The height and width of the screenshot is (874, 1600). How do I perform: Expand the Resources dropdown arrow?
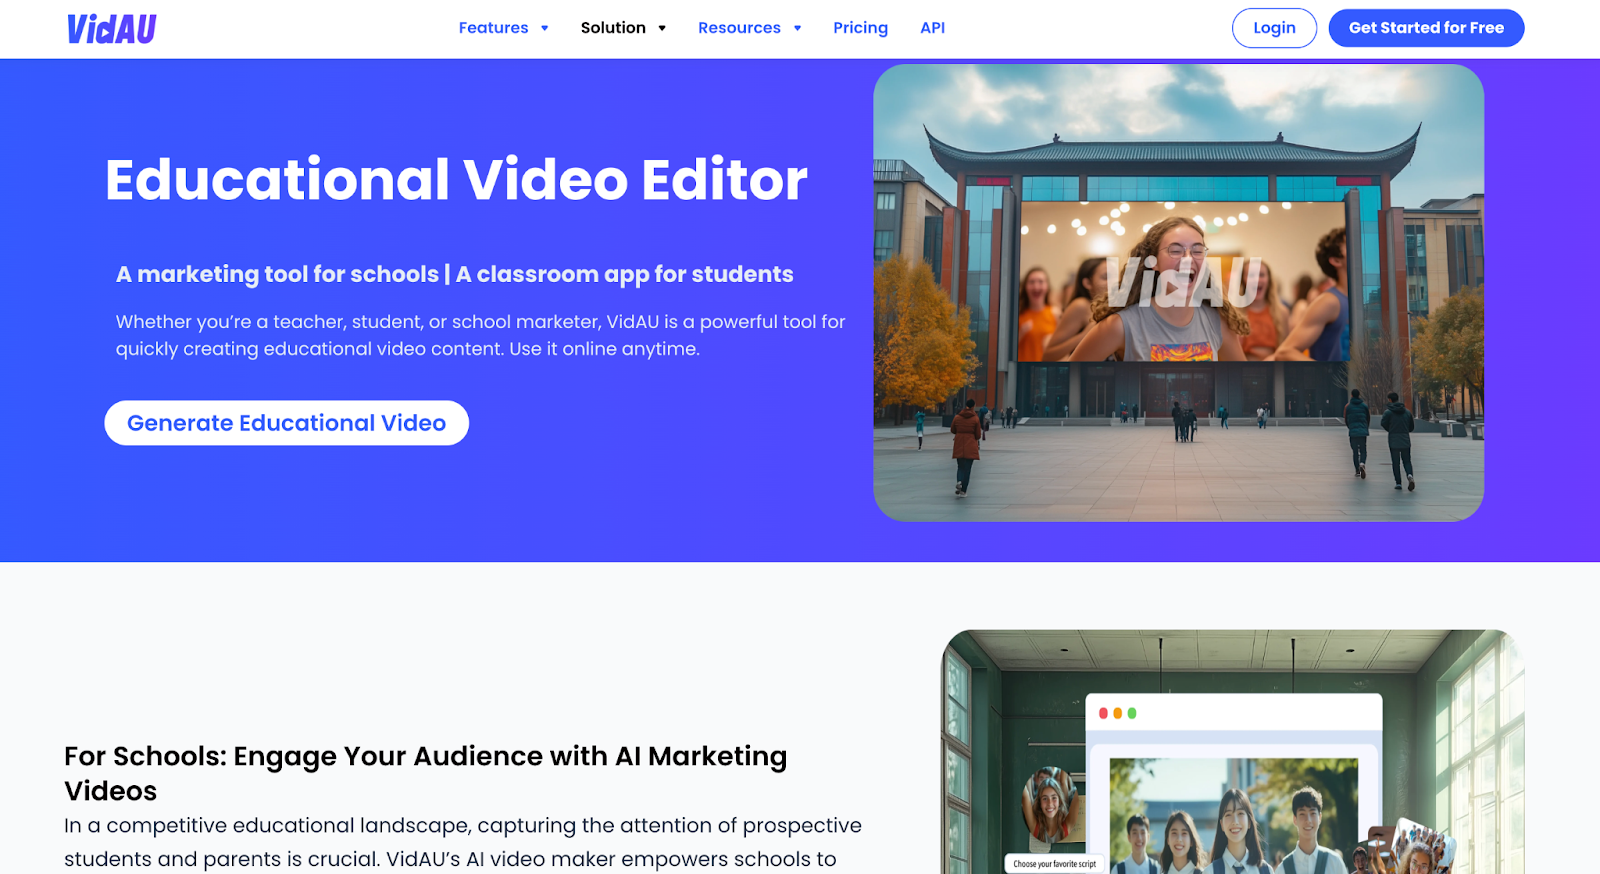click(798, 28)
